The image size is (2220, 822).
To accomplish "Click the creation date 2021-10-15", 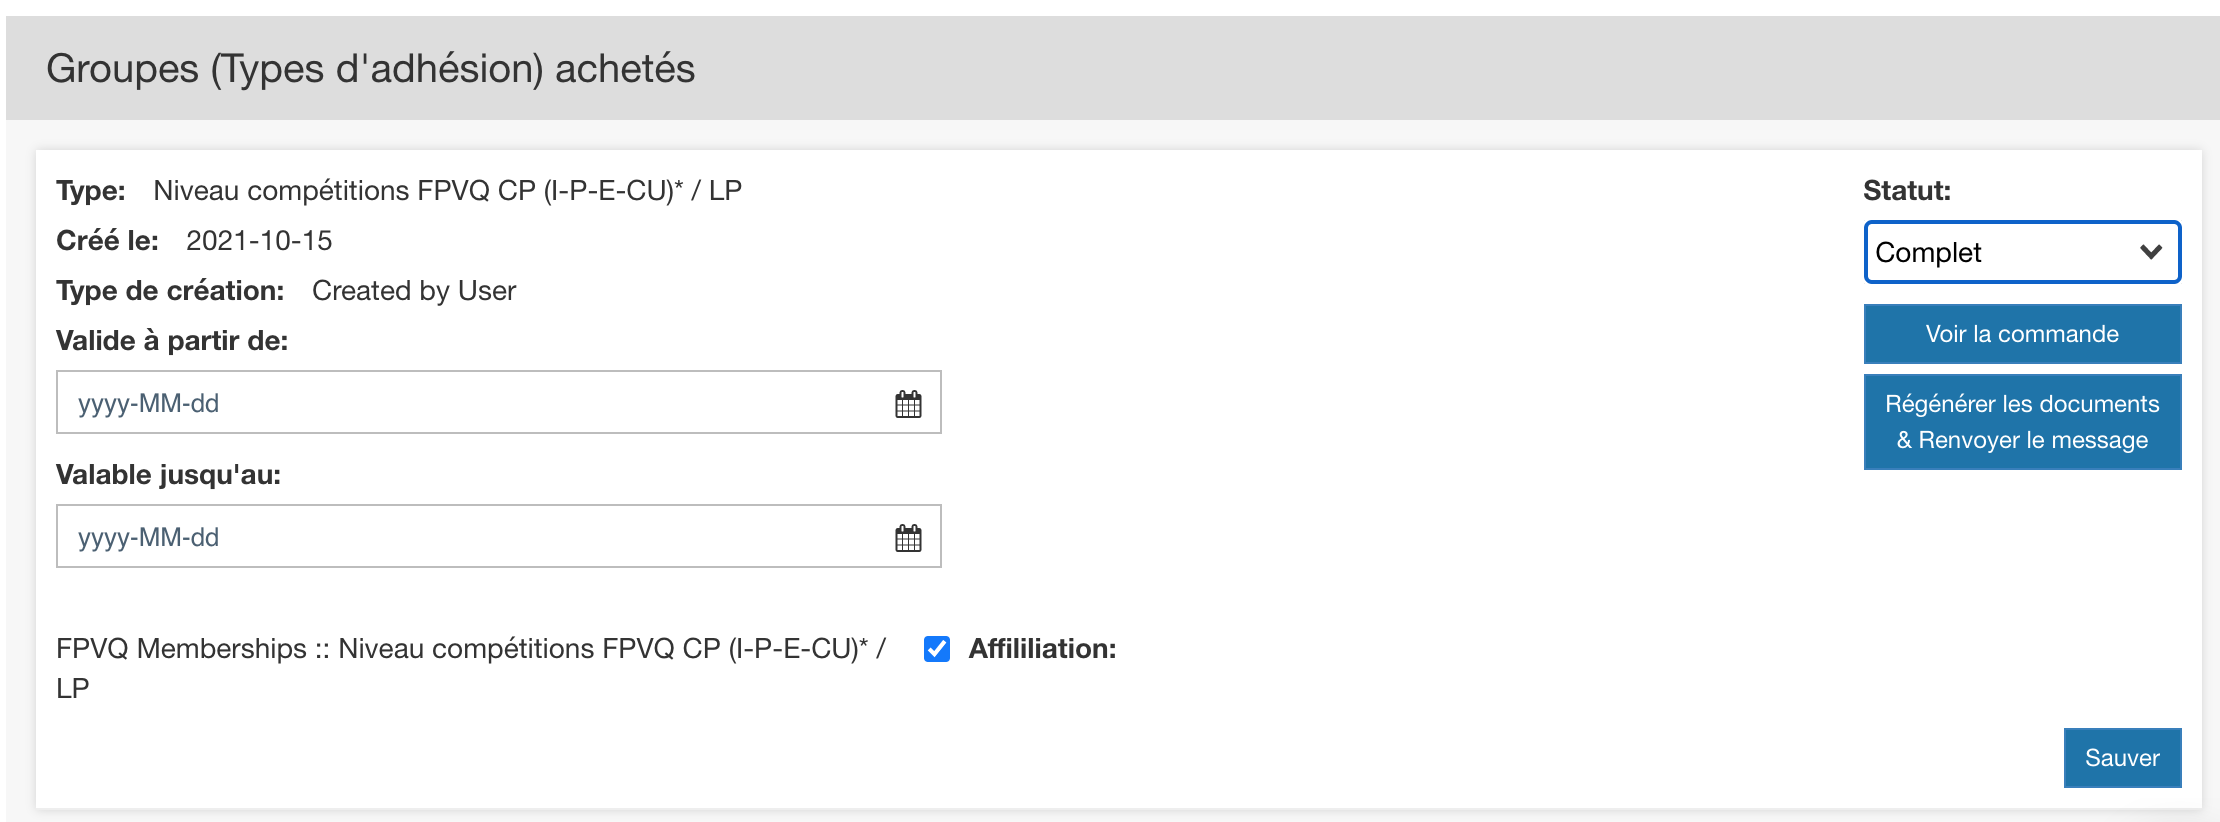I will 259,241.
